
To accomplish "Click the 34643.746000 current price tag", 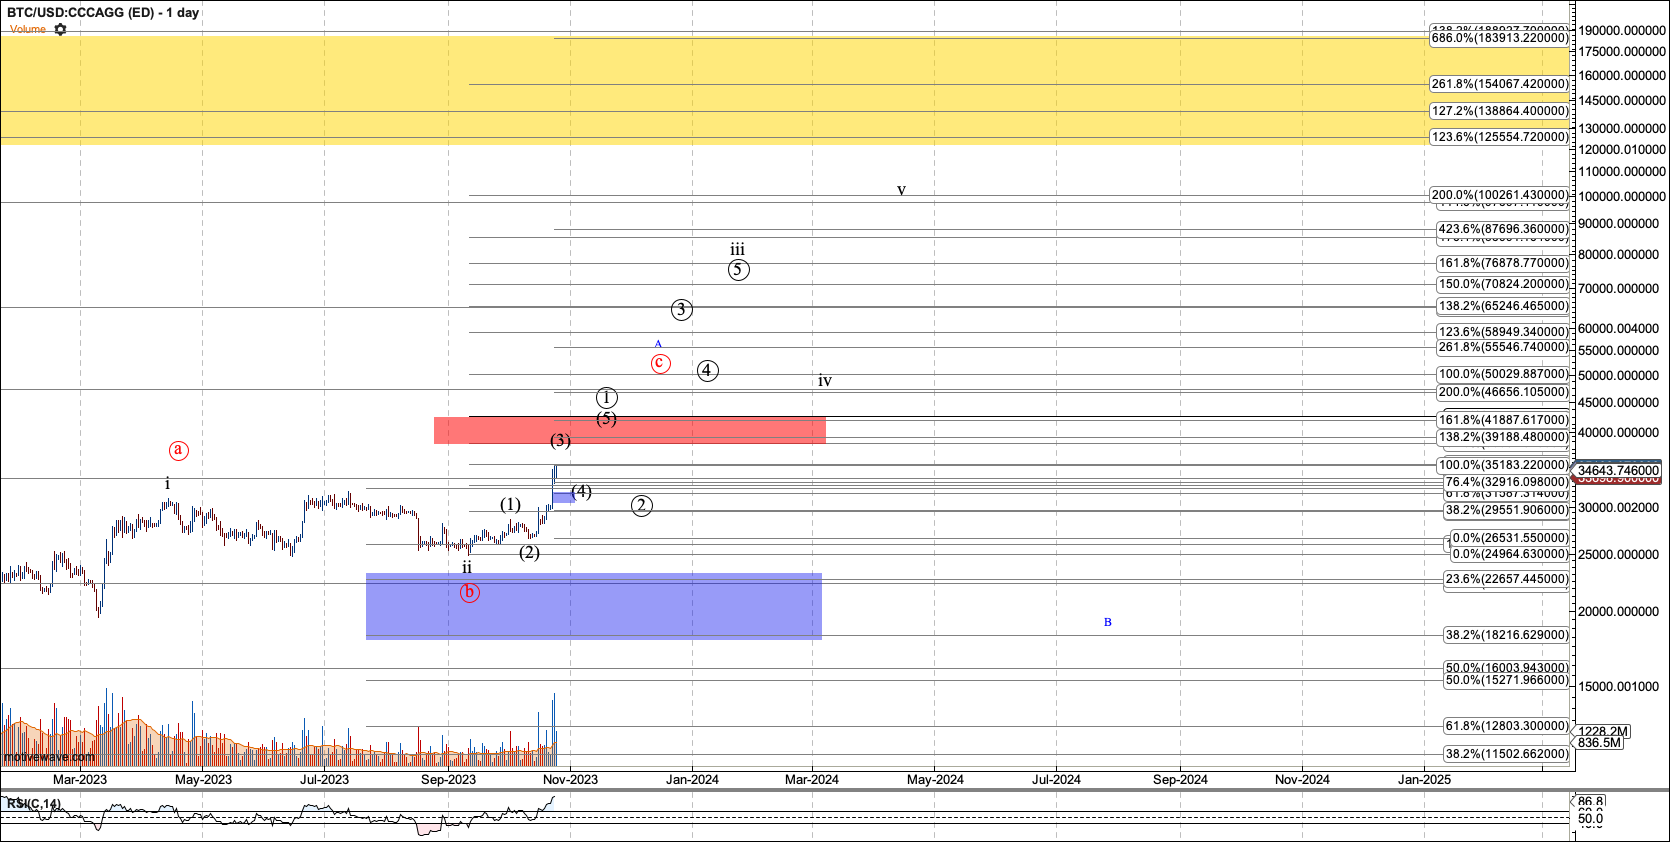I will [x=1617, y=470].
